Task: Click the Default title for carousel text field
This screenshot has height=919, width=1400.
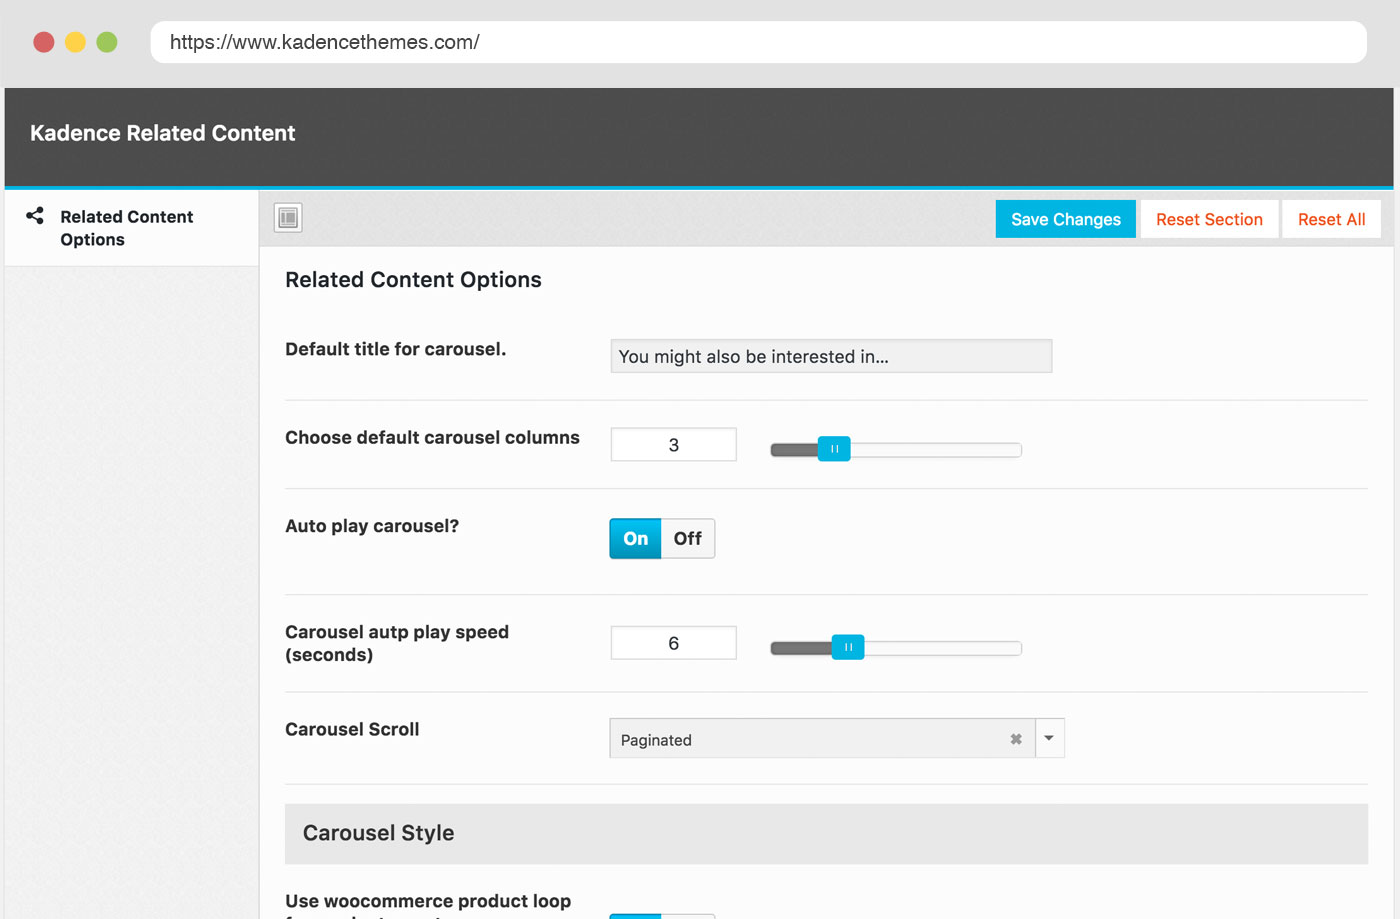Action: click(831, 356)
